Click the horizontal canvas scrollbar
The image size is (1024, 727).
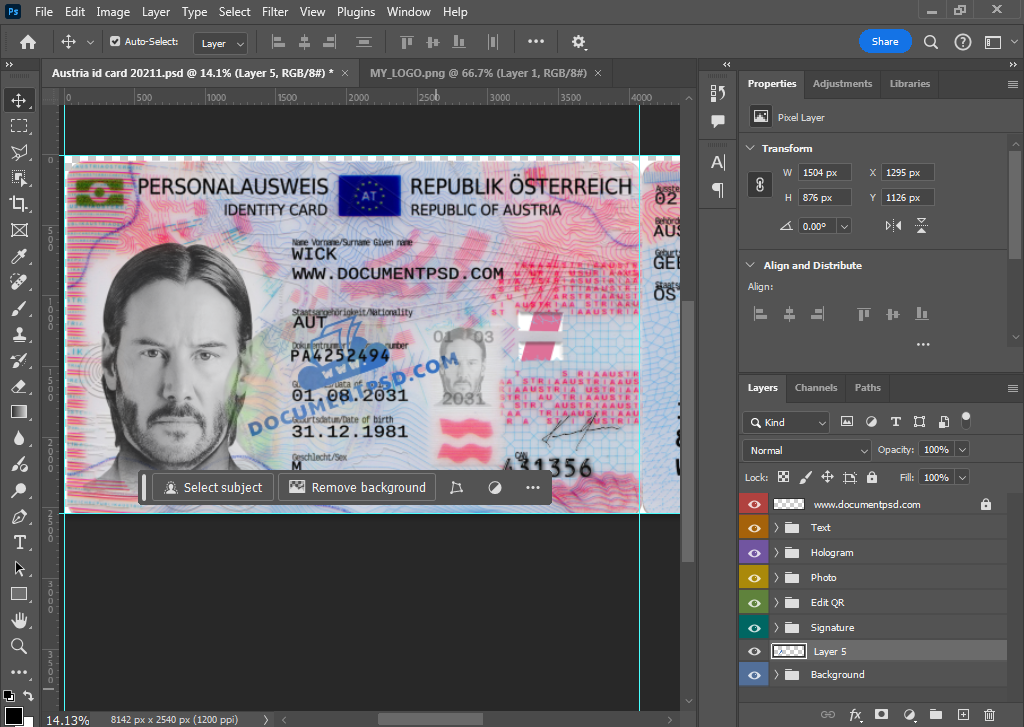coord(430,719)
